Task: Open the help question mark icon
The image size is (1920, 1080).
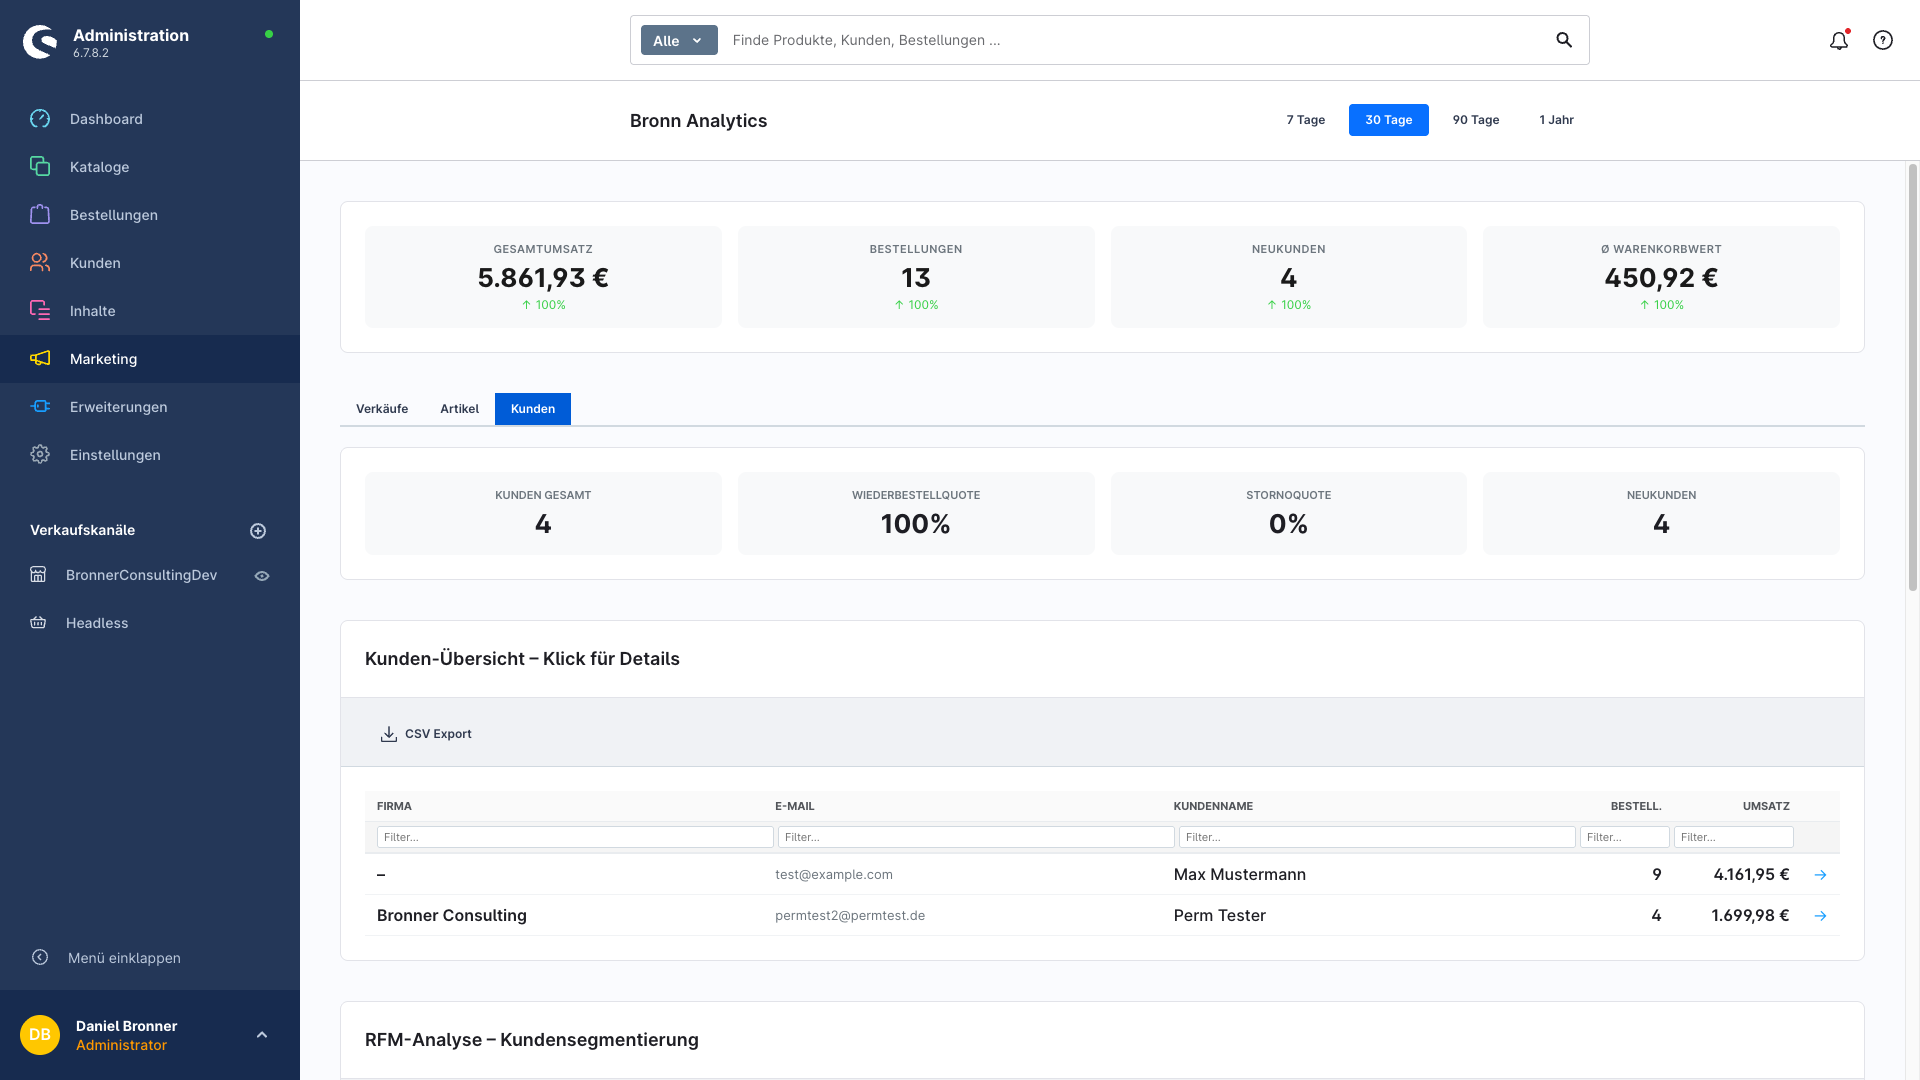Action: (1883, 40)
